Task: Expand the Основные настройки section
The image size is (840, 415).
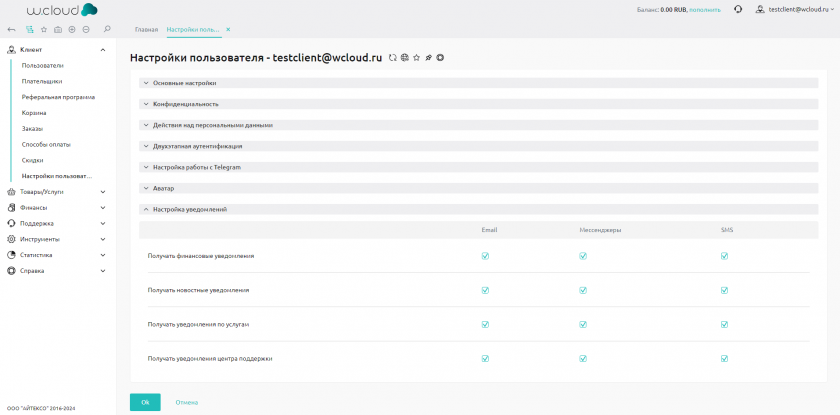Action: coord(180,83)
